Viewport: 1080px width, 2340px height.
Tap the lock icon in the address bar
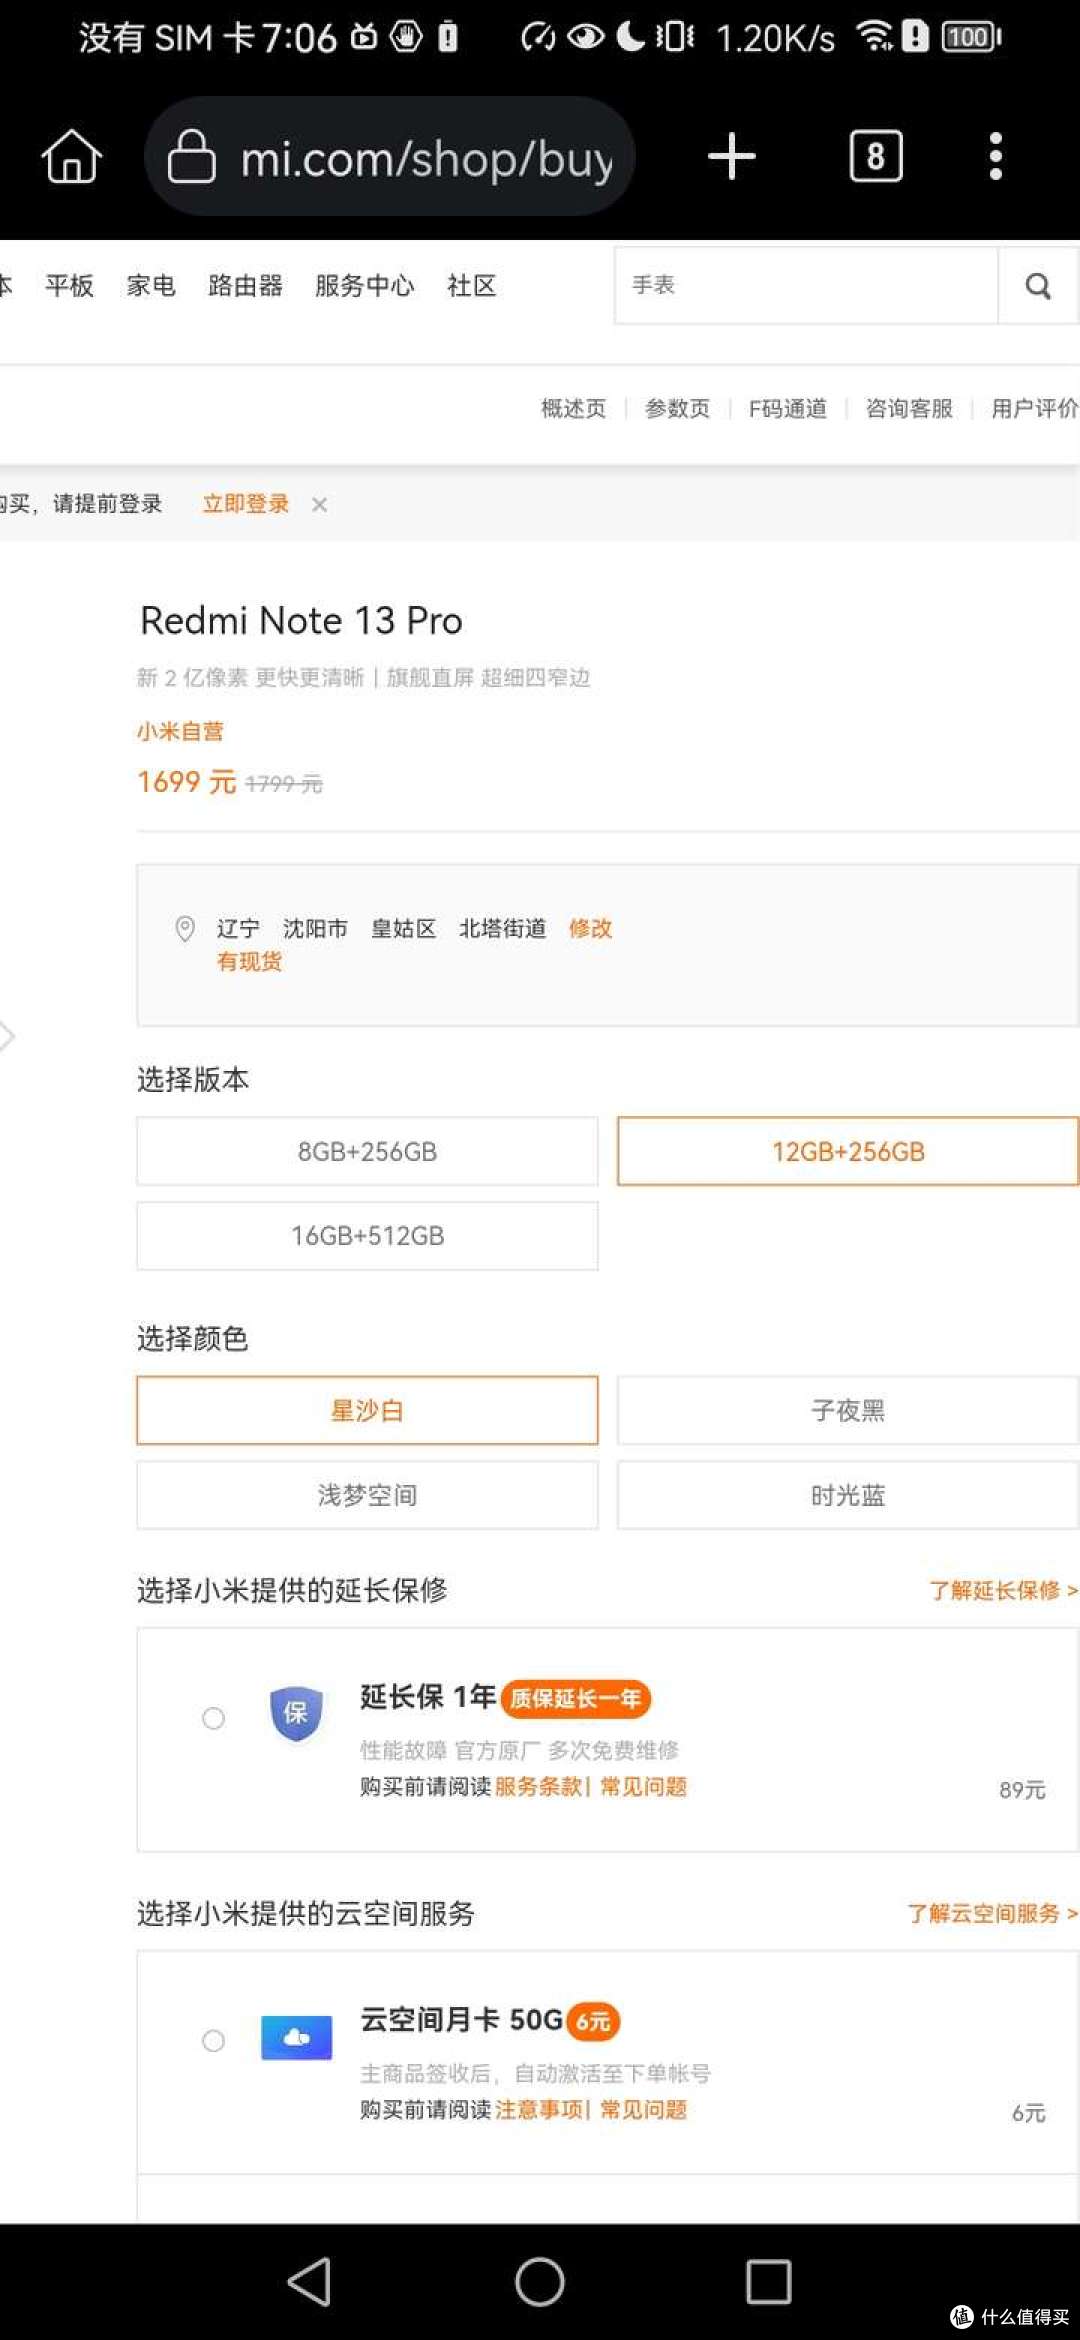191,157
